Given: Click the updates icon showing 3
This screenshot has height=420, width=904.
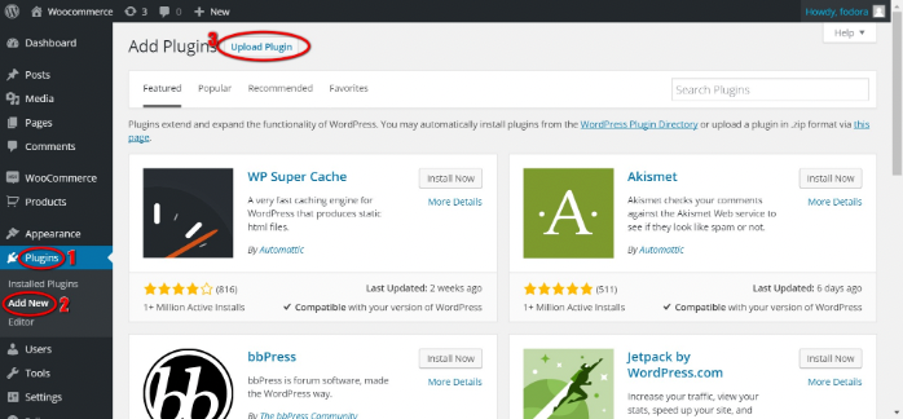Looking at the screenshot, I should (x=130, y=12).
